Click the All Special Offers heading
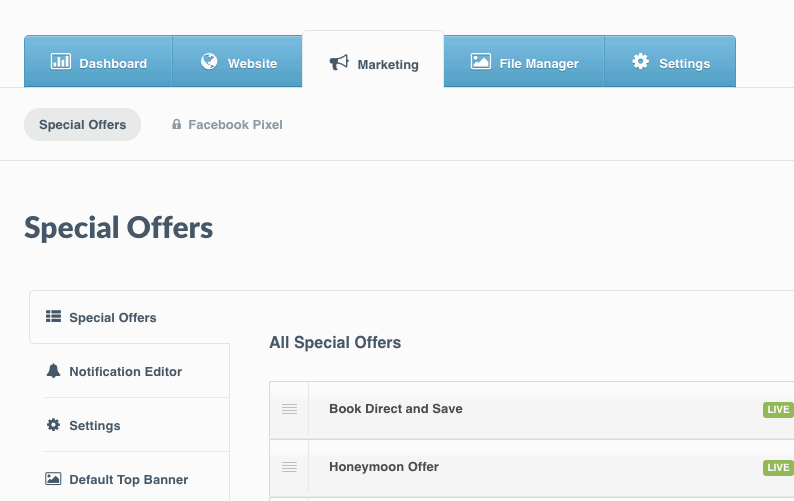Image resolution: width=794 pixels, height=501 pixels. [x=335, y=342]
